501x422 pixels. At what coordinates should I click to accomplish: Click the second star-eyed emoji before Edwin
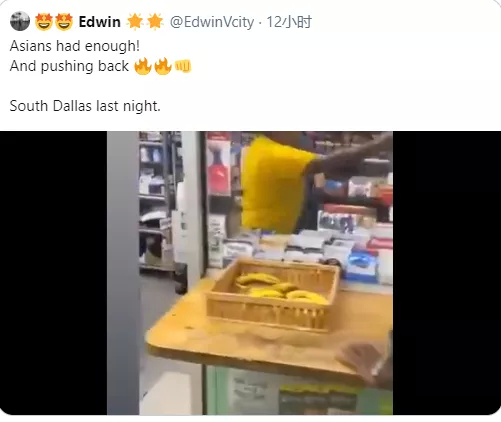(64, 22)
